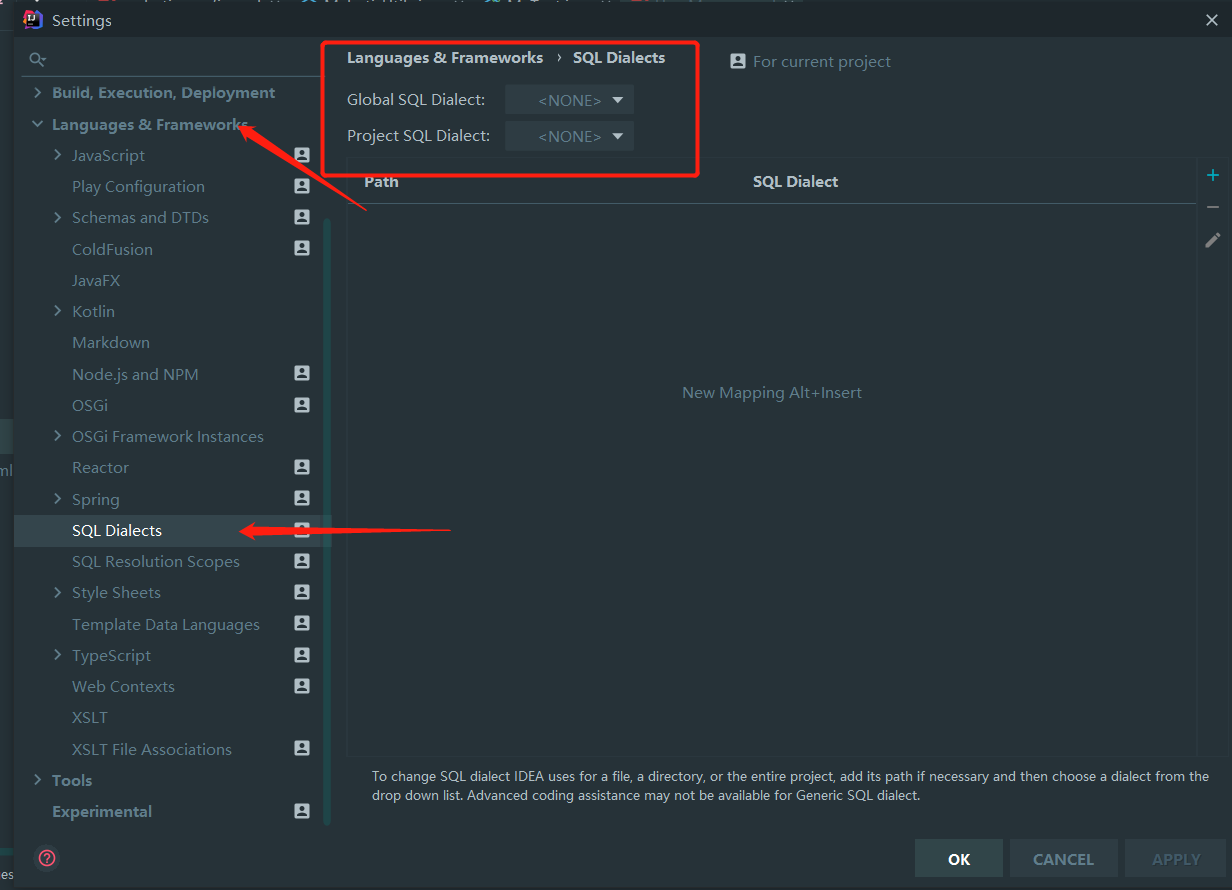1232x890 pixels.
Task: Click the project icon beside Spring
Action: pyautogui.click(x=302, y=498)
